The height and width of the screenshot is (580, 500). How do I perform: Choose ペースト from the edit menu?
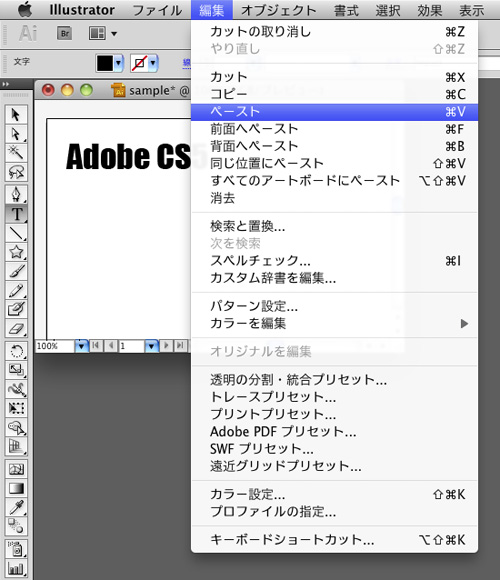pos(334,112)
